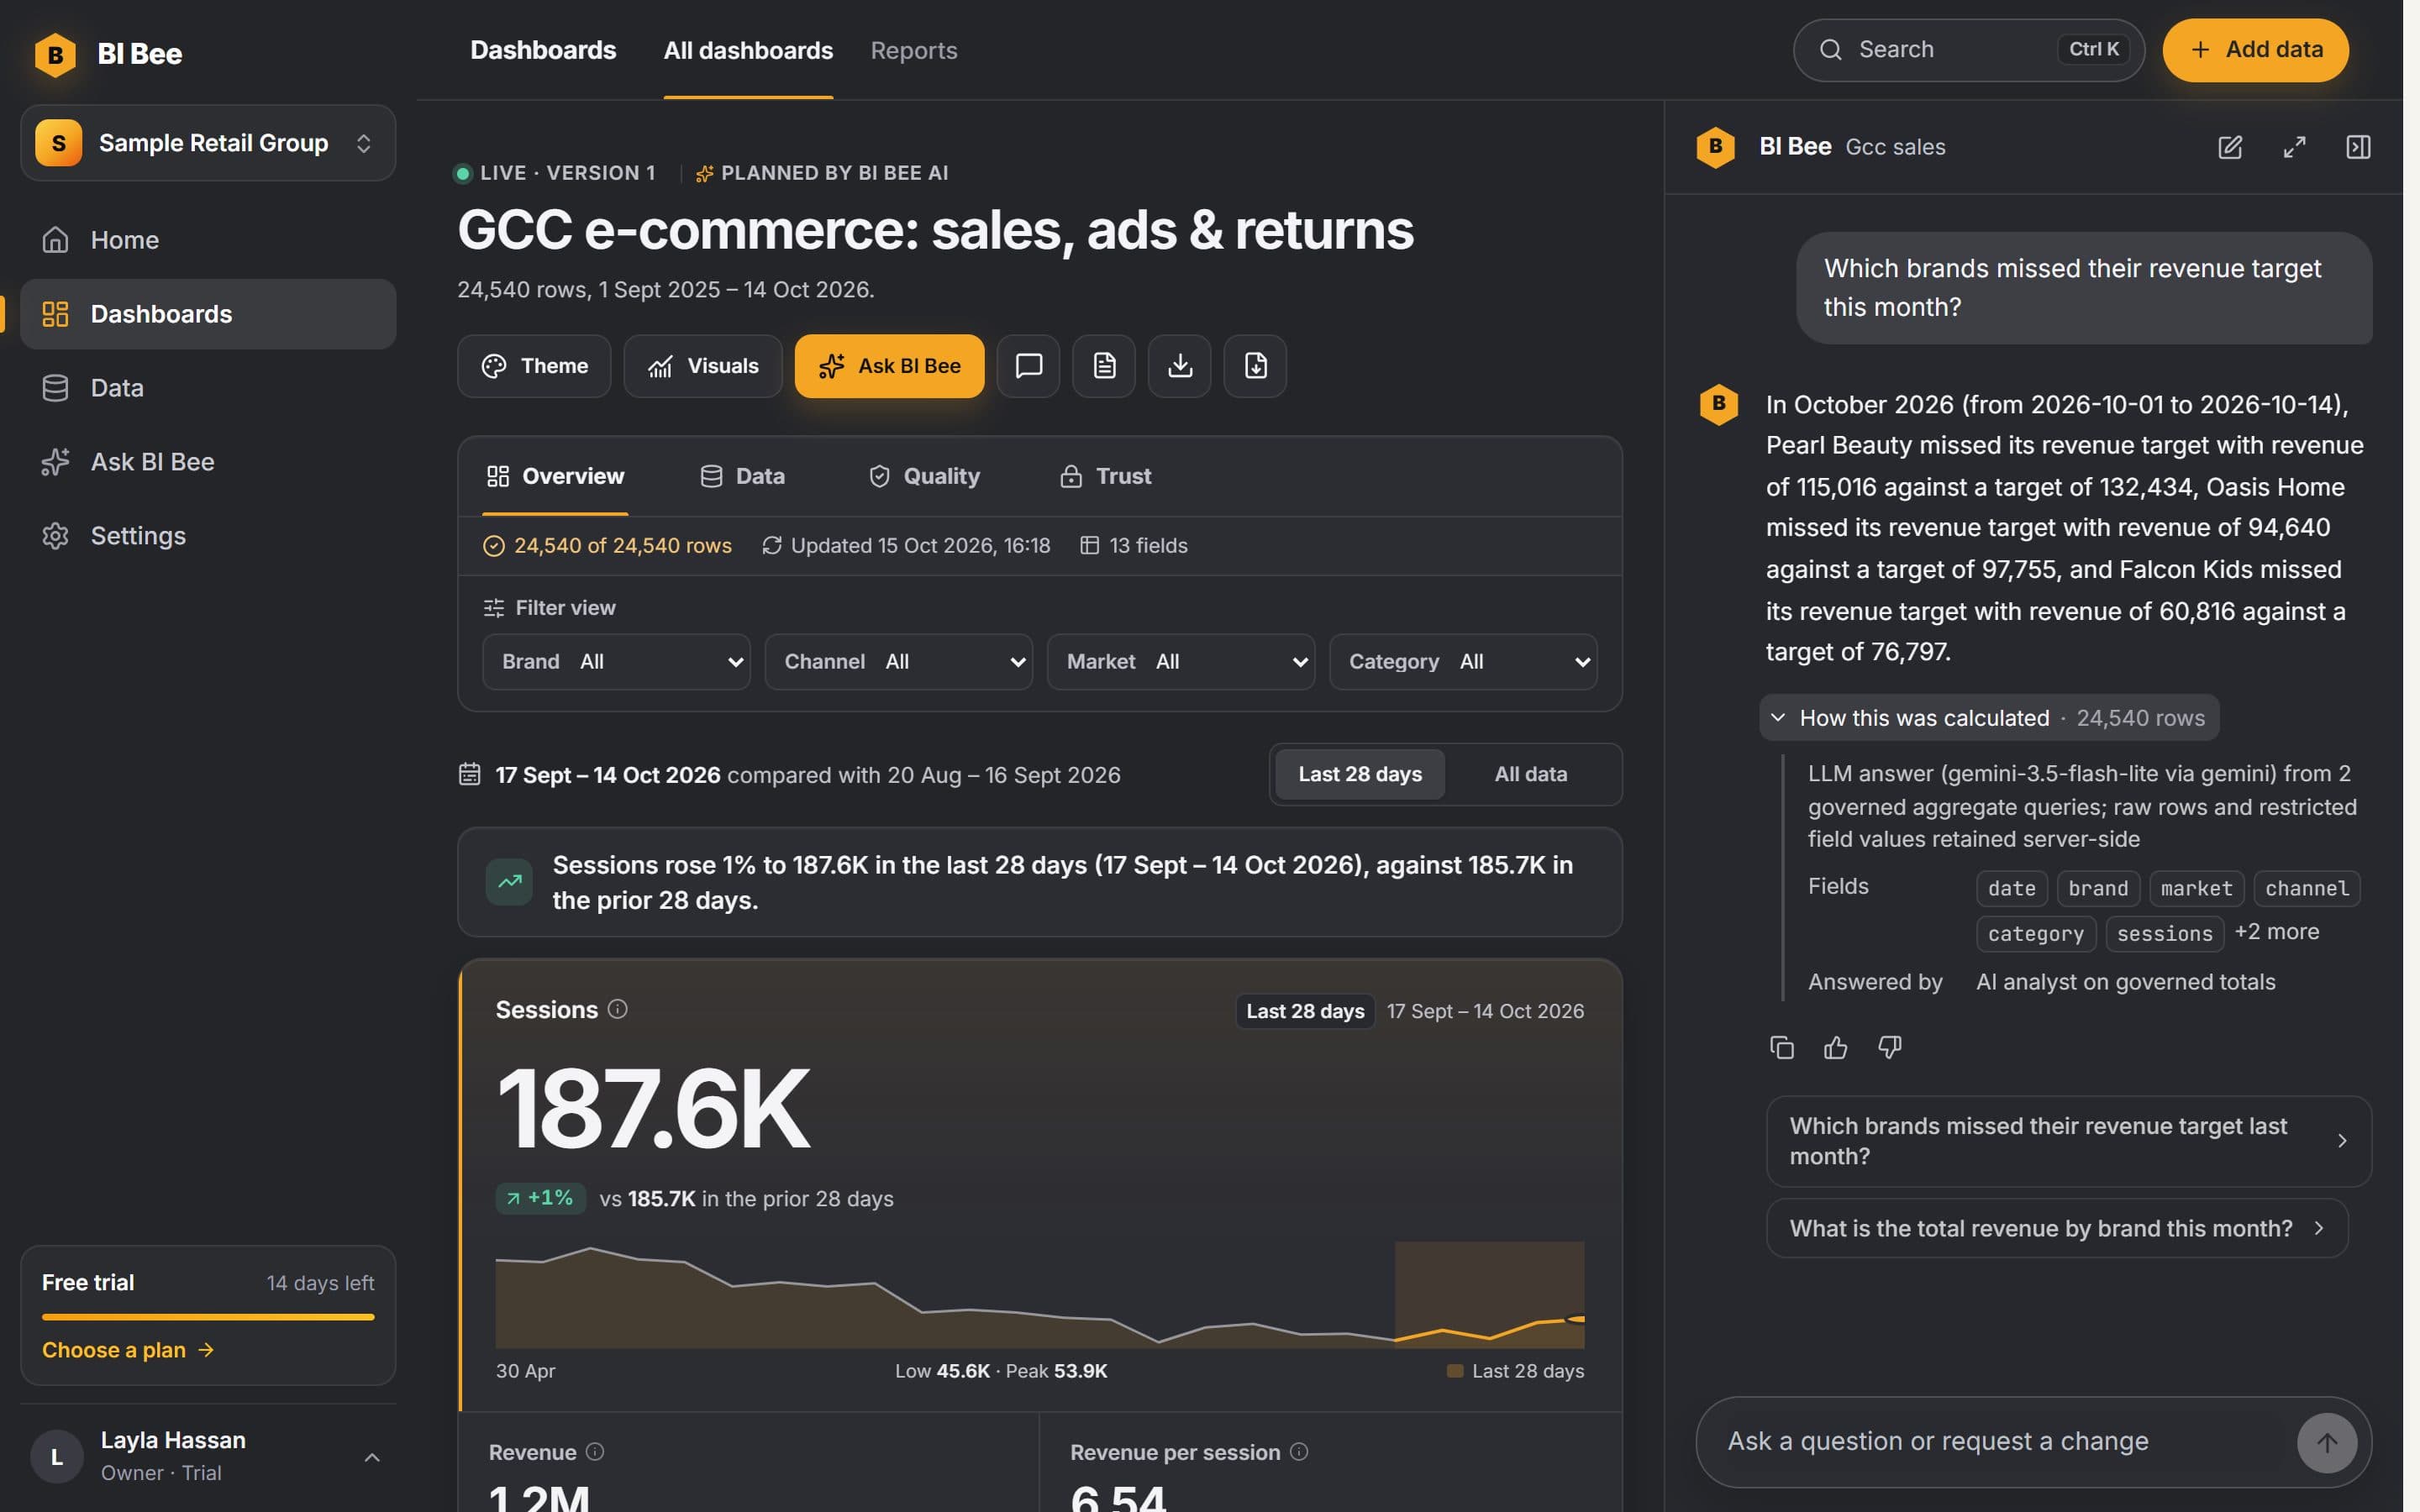Open the Category filter dropdown
The image size is (2420, 1512).
point(1463,662)
